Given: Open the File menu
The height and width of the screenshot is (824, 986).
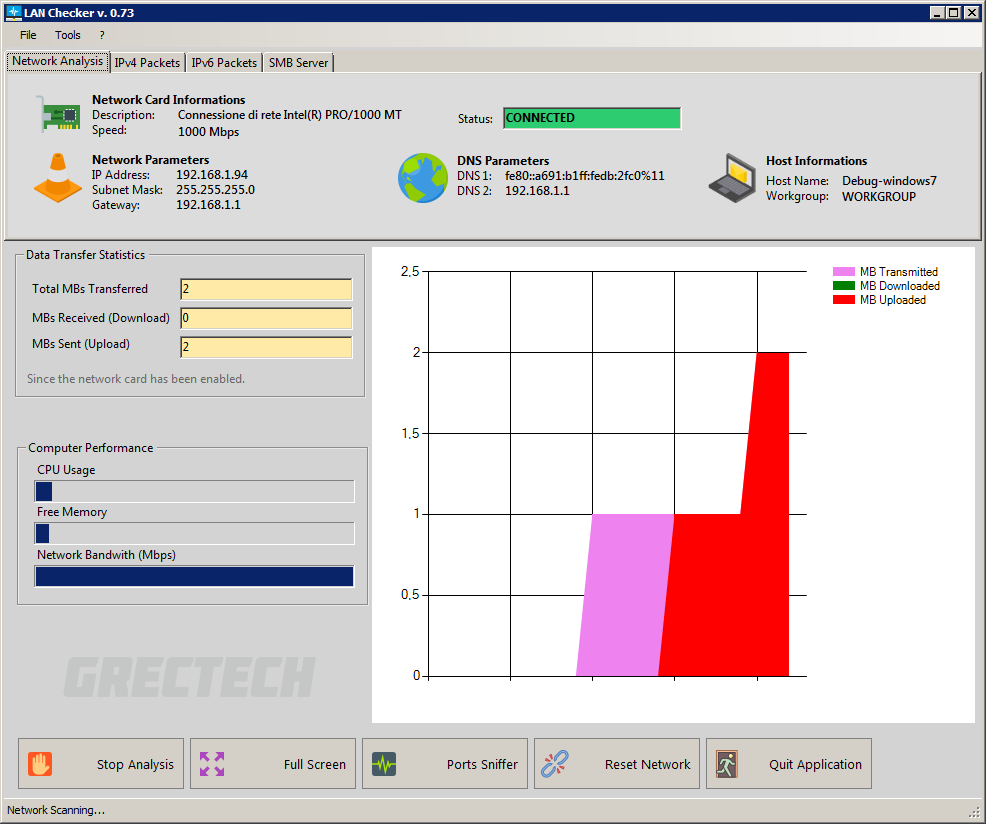Looking at the screenshot, I should 28,35.
